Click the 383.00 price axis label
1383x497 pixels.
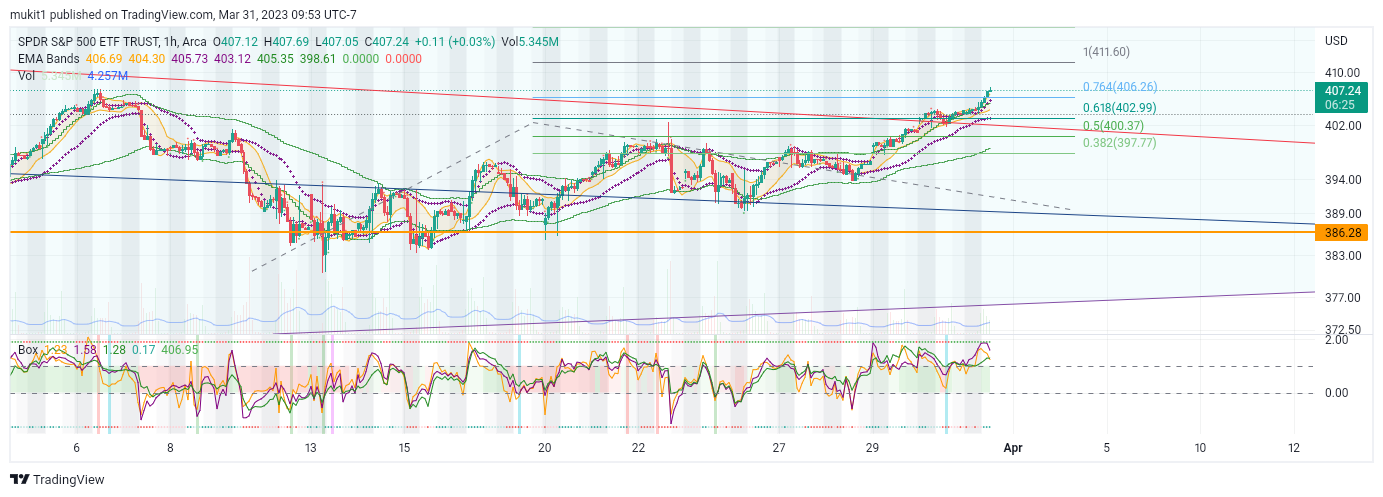(1341, 256)
